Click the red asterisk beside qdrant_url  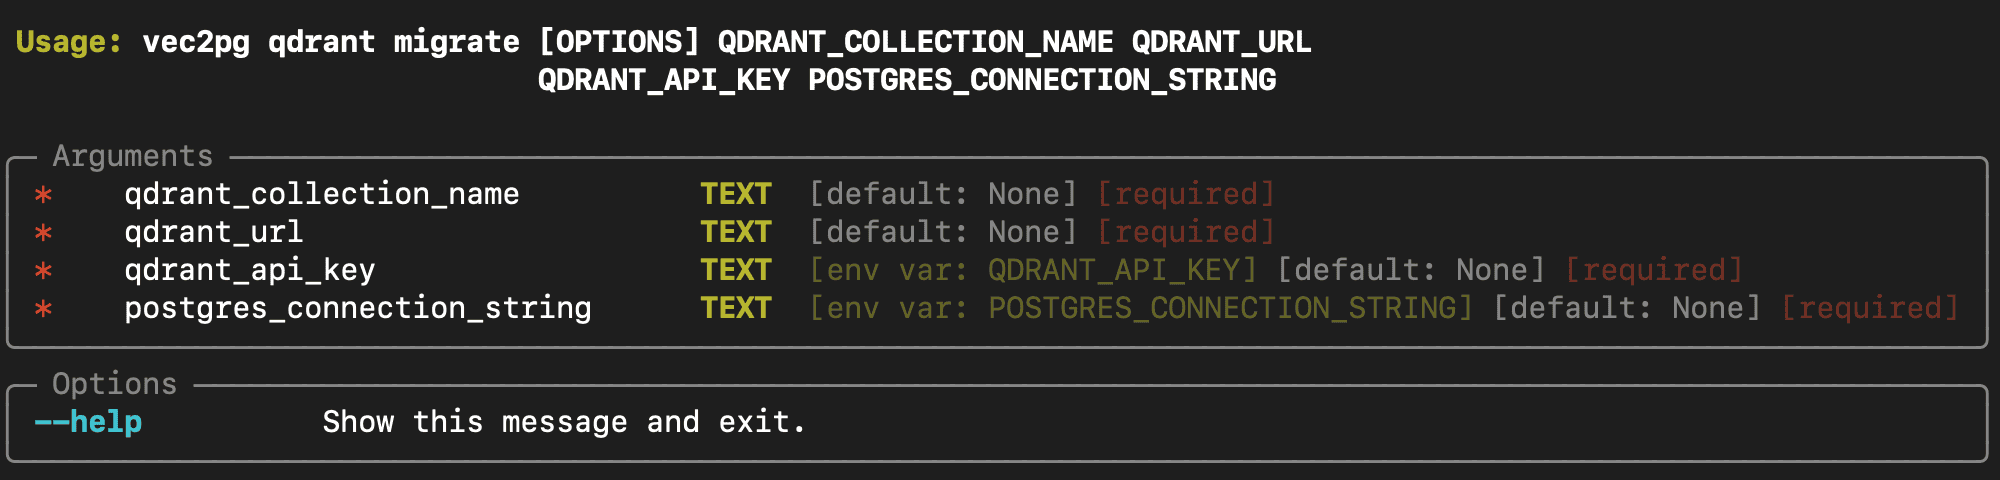(43, 233)
